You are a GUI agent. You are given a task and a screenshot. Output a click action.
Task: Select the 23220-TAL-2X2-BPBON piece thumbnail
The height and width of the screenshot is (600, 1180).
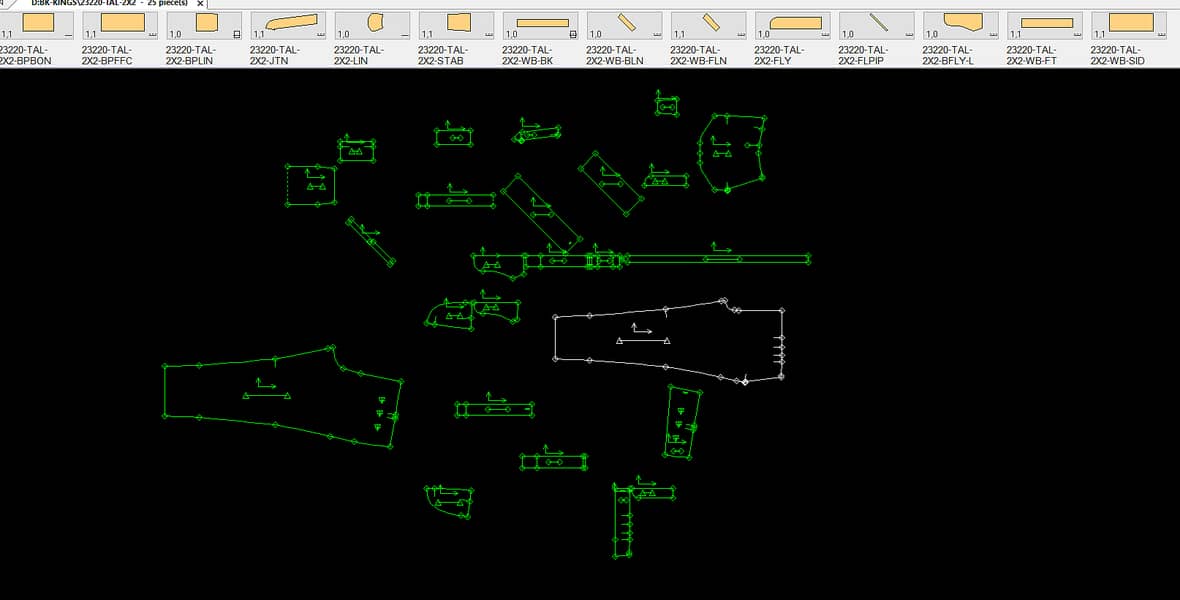click(38, 23)
